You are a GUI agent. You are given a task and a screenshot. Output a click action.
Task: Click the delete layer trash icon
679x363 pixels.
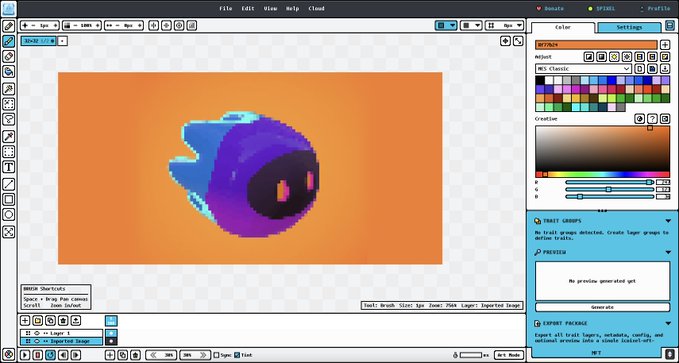63,321
